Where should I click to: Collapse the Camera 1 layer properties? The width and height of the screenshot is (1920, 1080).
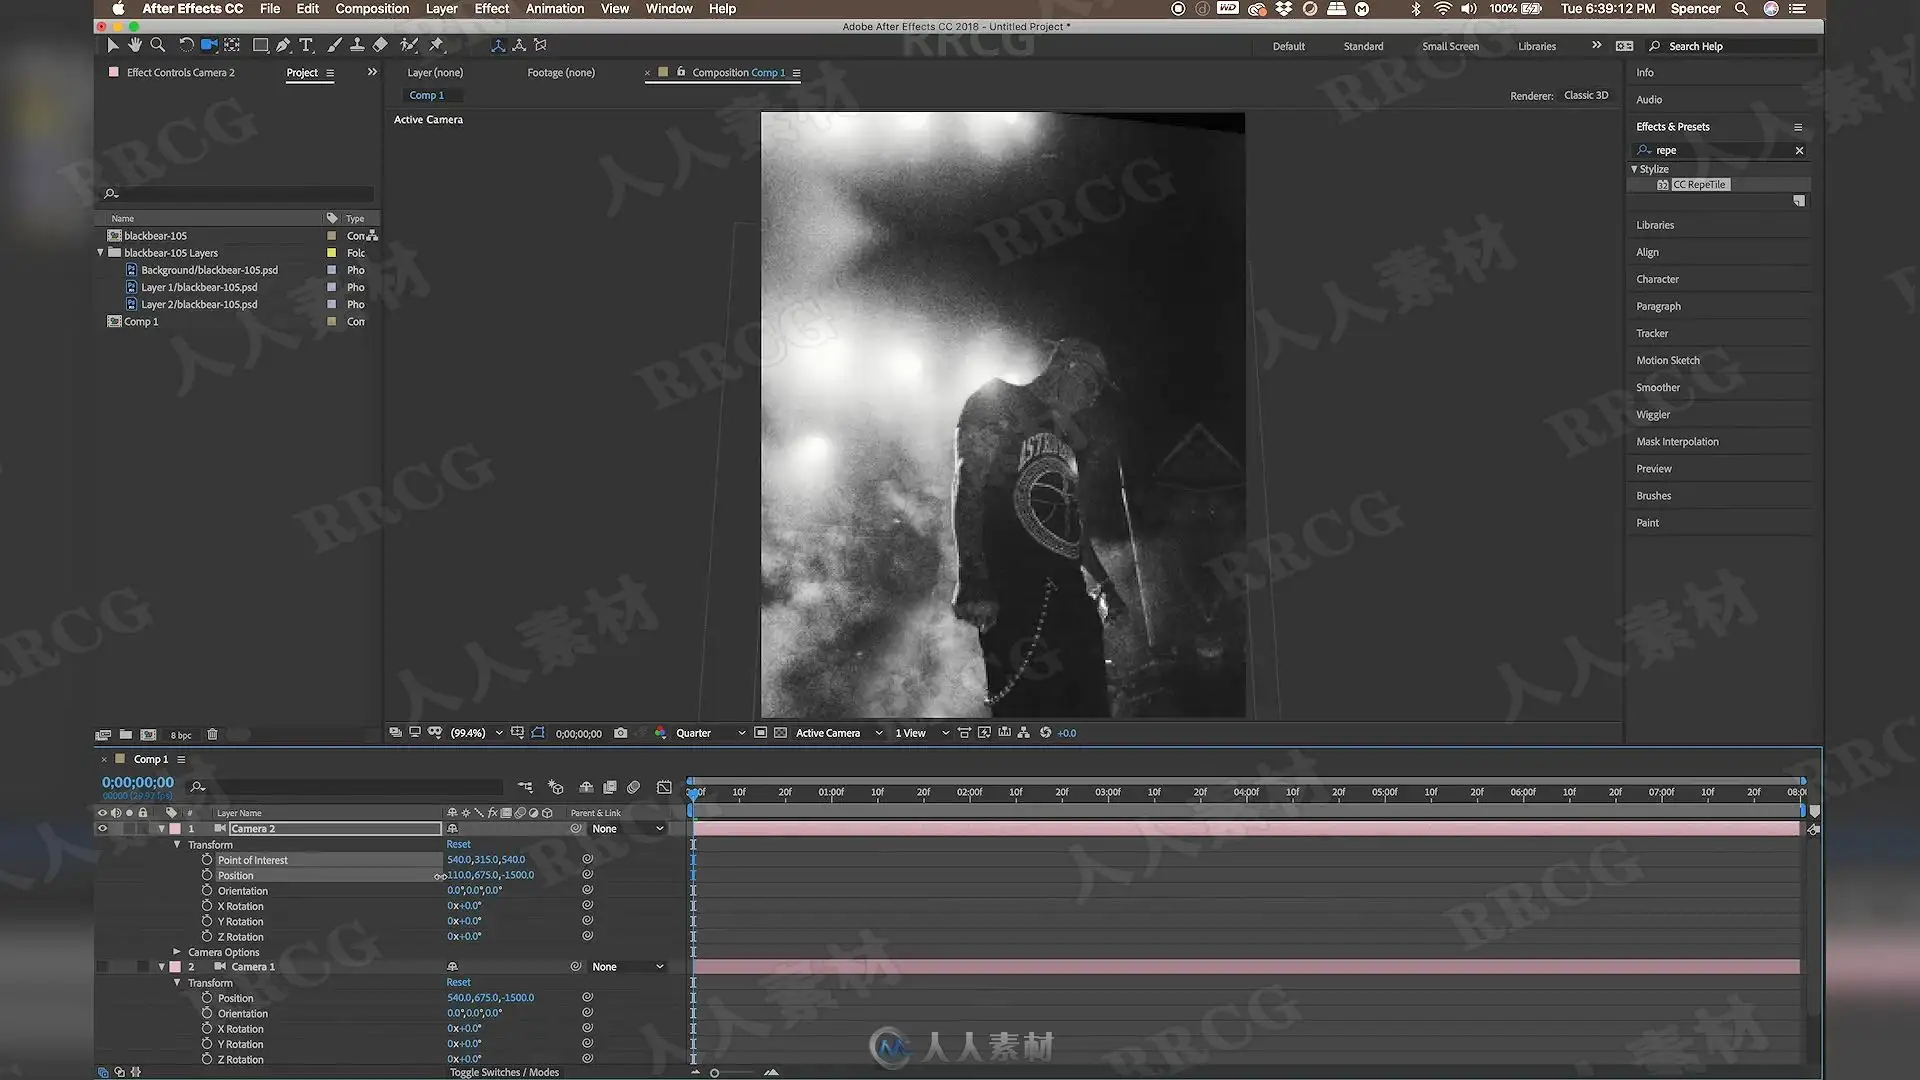162,967
